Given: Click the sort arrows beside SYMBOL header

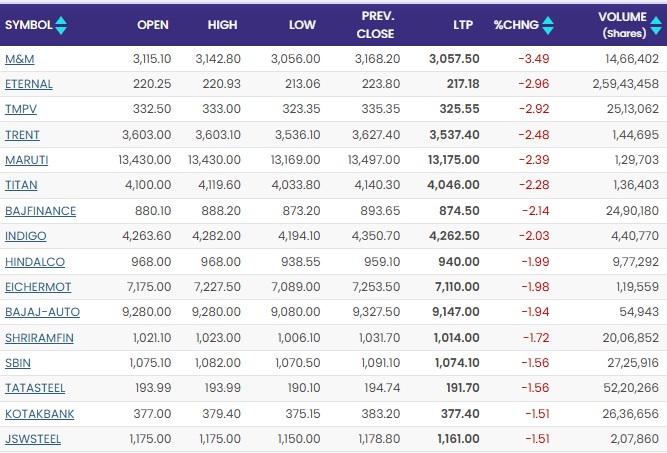Looking at the screenshot, I should [61, 24].
